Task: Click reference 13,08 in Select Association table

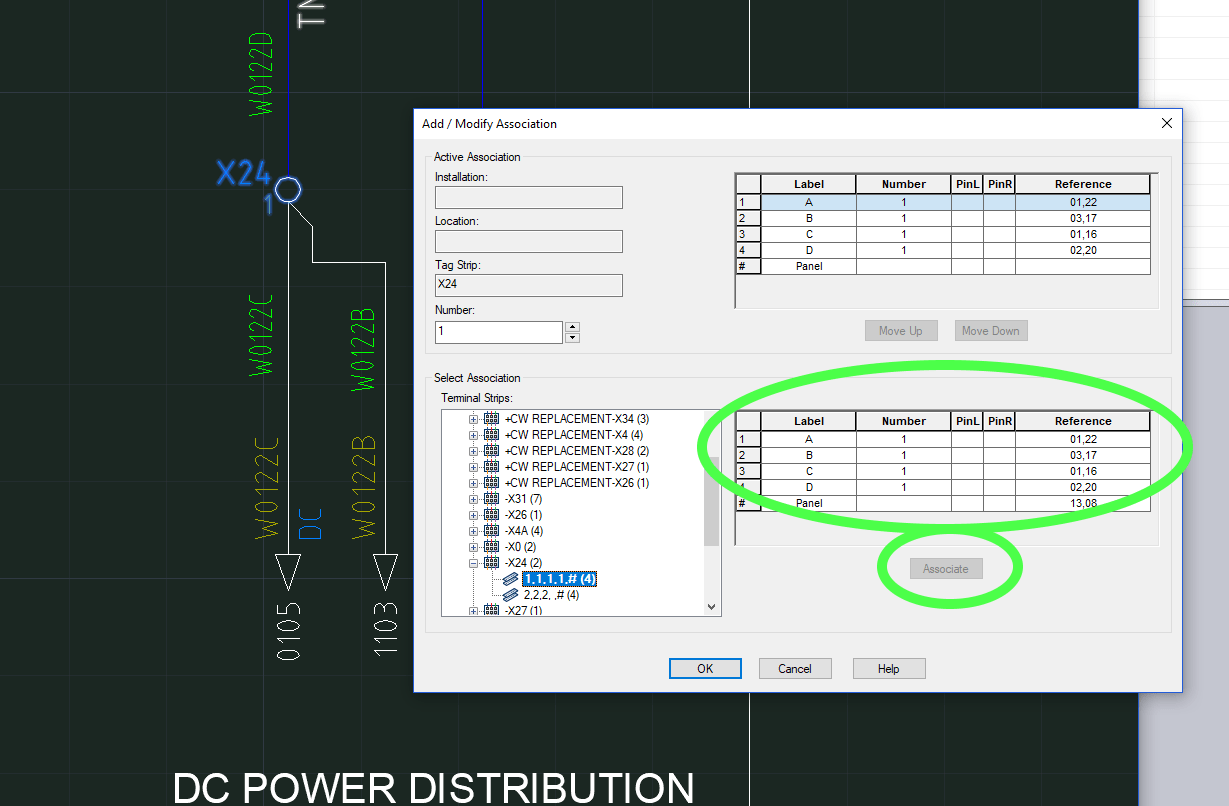Action: coord(1083,503)
